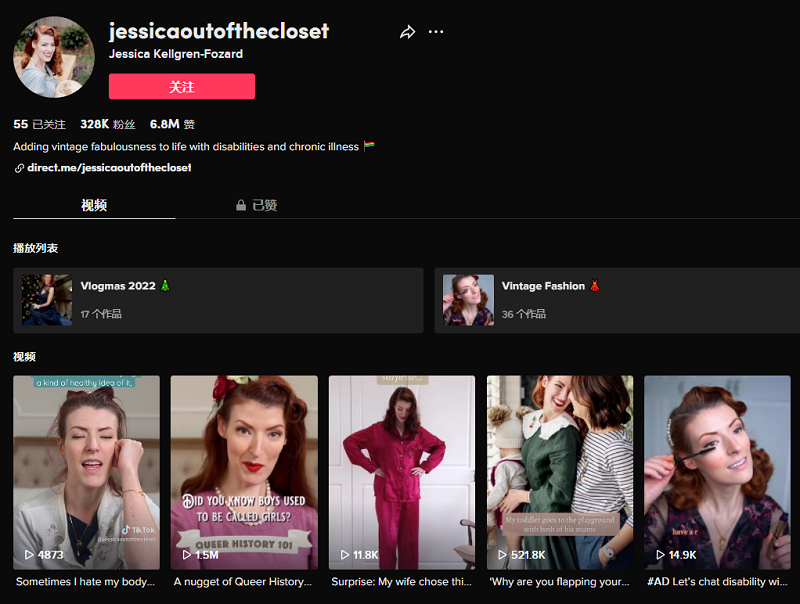Click the link icon beside direct.me URL
Screen dimensions: 800x604
tap(19, 168)
